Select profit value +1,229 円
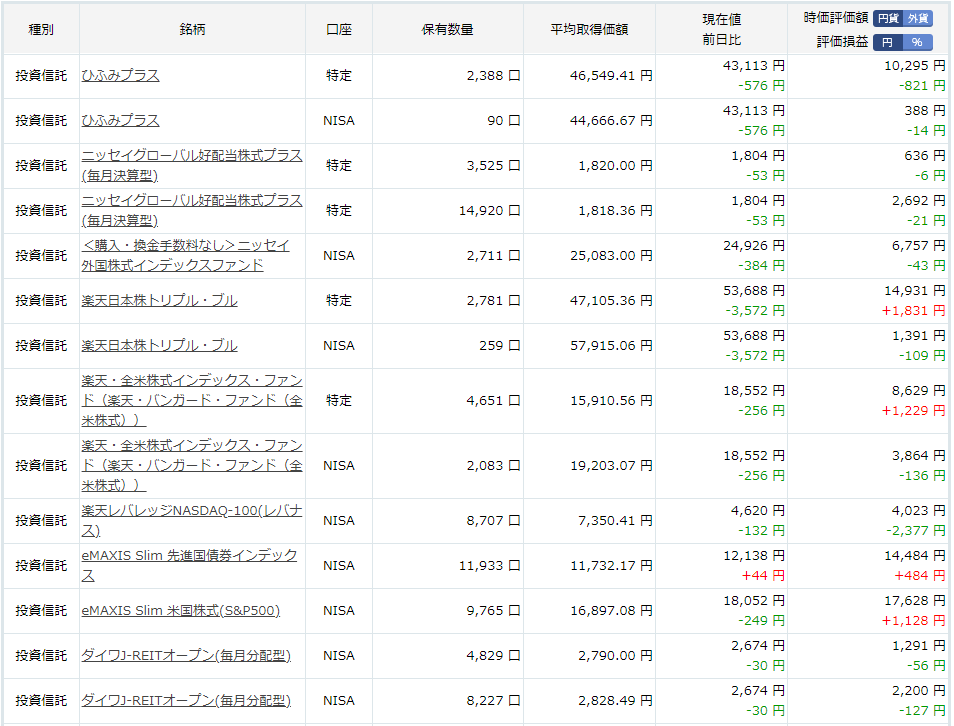This screenshot has height=726, width=954. click(914, 411)
